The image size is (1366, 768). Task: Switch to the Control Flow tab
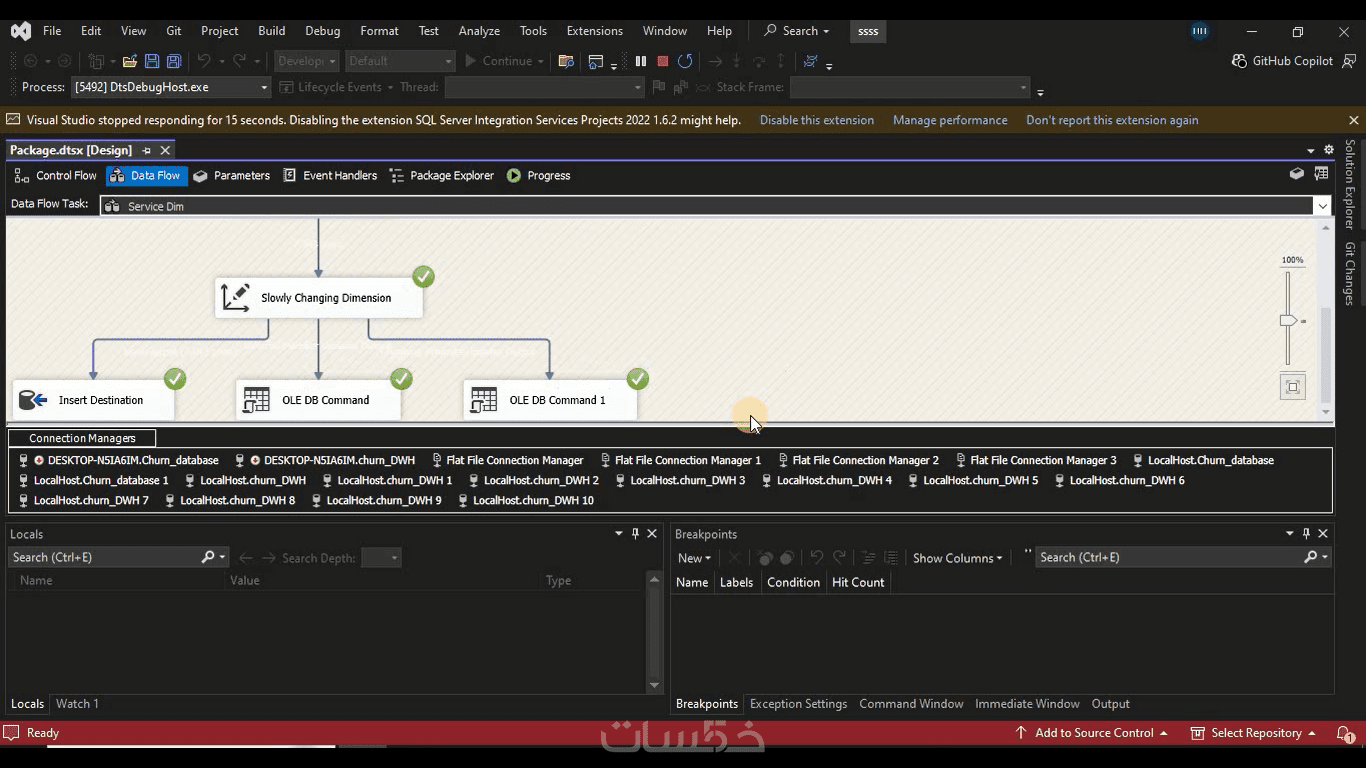(x=56, y=175)
